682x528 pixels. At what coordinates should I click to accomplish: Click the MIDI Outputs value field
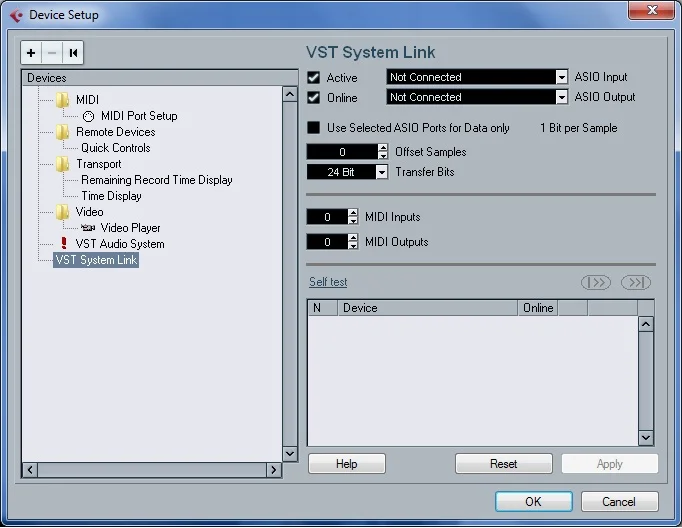tap(328, 242)
